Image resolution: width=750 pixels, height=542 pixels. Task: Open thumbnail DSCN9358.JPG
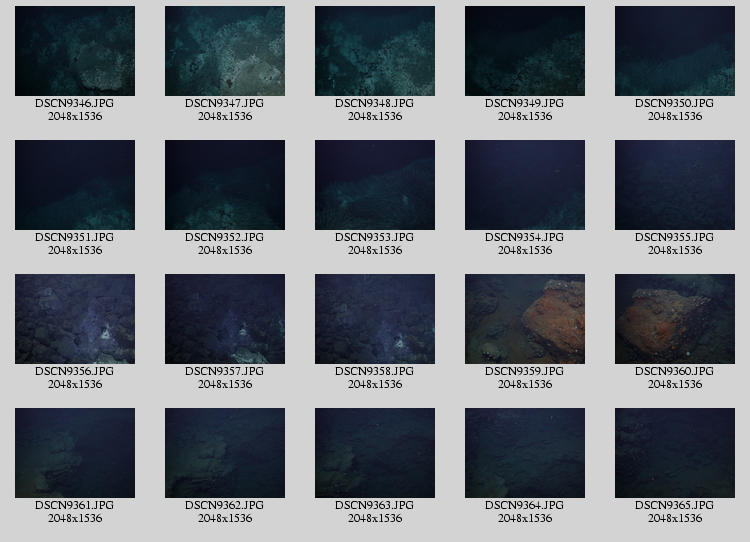click(375, 319)
